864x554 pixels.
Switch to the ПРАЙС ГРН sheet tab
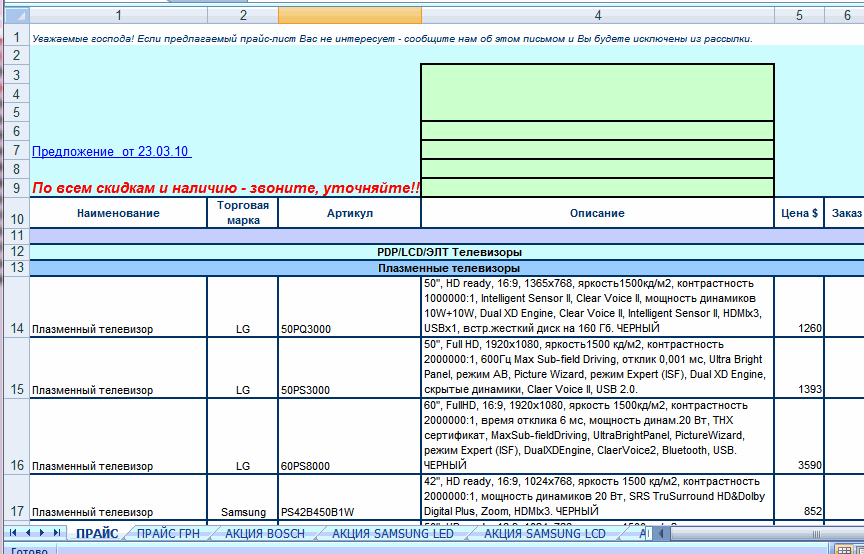[168, 533]
